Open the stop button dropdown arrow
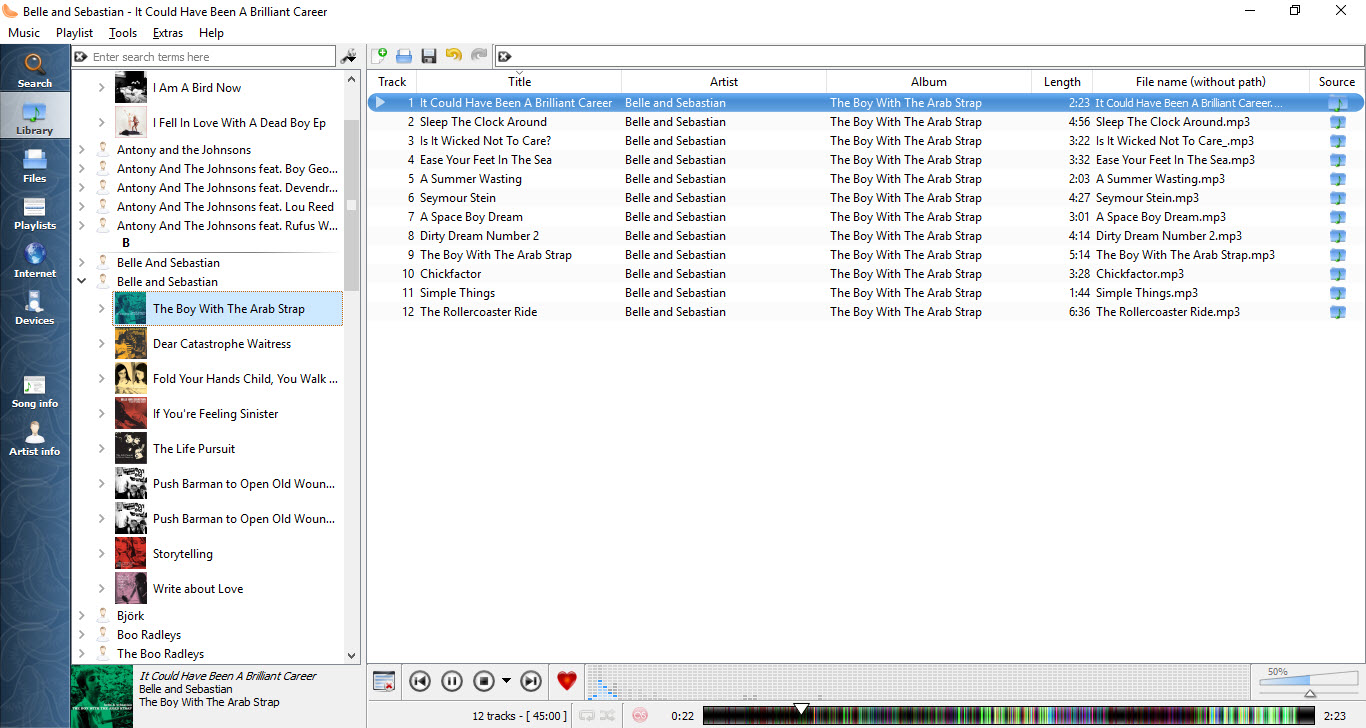 click(506, 681)
